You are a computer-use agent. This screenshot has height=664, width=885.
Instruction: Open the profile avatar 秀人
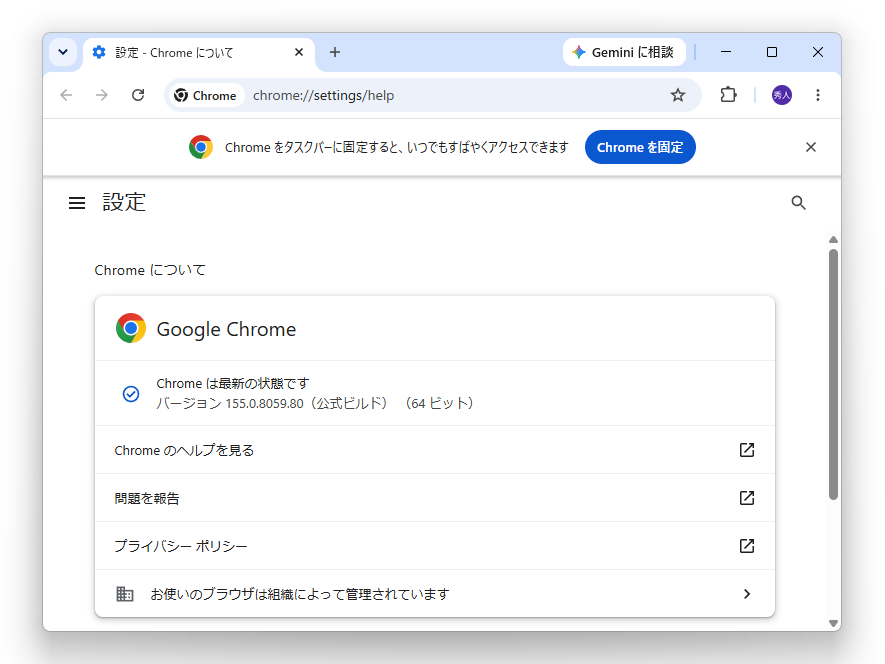point(782,95)
